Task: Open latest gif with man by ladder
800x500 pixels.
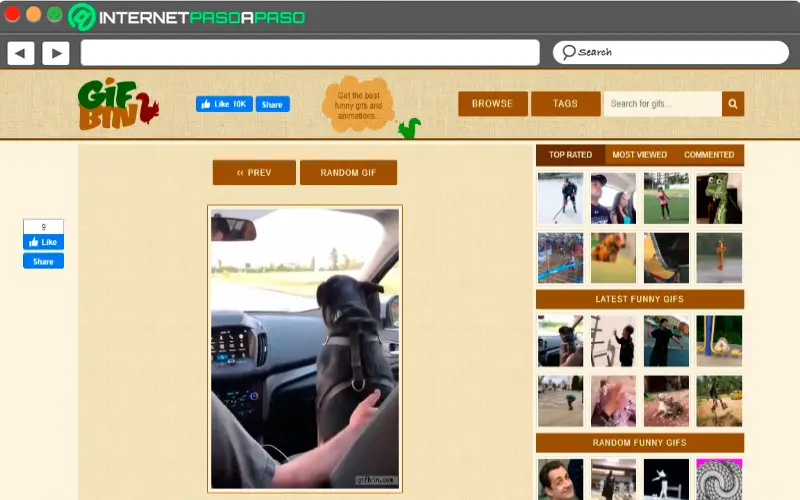Action: [x=613, y=341]
